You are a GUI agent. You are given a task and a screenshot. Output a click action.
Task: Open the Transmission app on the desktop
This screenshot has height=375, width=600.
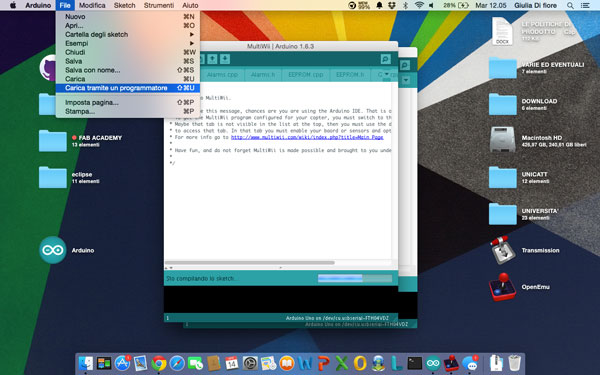(x=503, y=250)
